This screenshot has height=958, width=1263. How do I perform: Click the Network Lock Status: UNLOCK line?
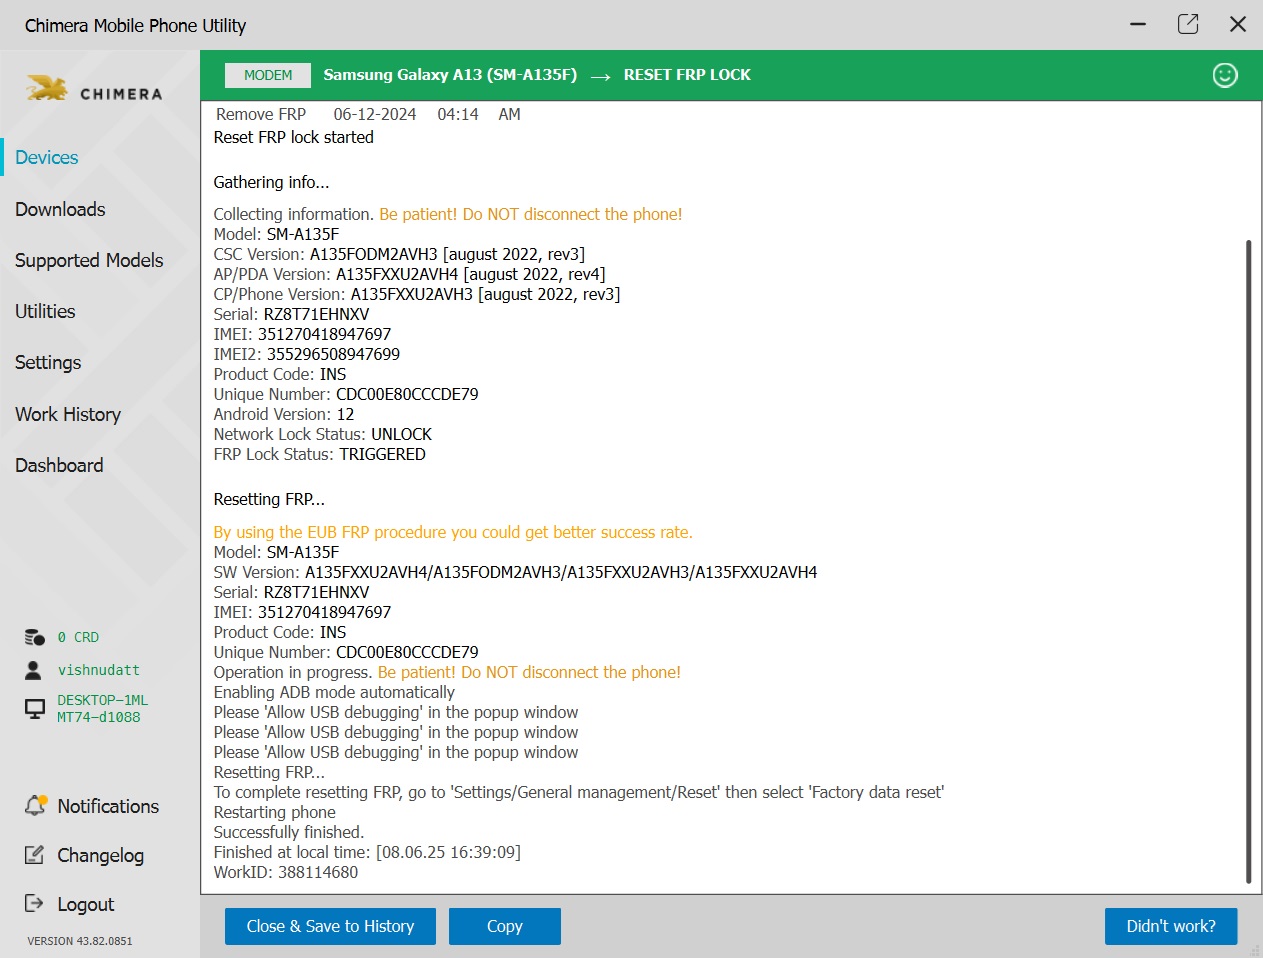[x=323, y=434]
